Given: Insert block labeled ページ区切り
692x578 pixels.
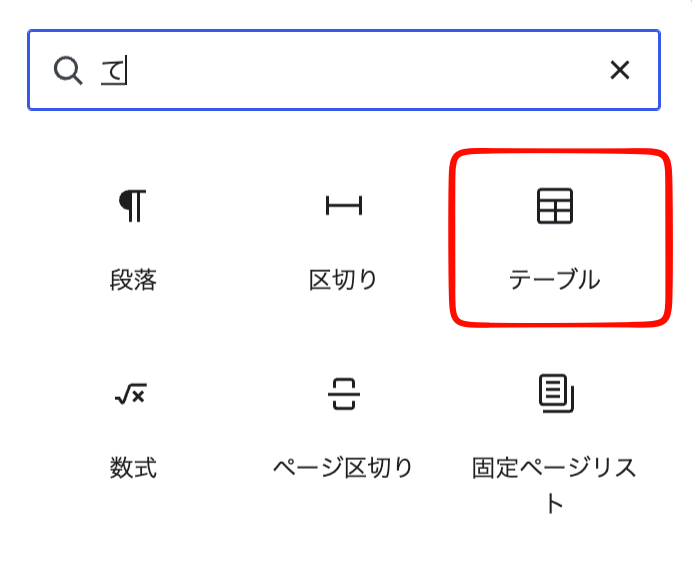Looking at the screenshot, I should click(x=343, y=468).
